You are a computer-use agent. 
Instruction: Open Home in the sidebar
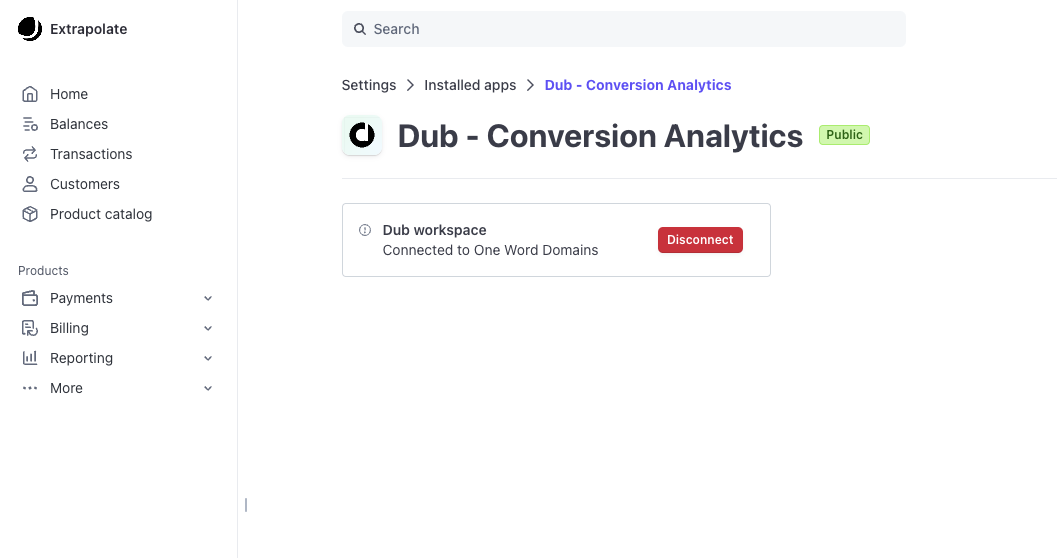[69, 94]
